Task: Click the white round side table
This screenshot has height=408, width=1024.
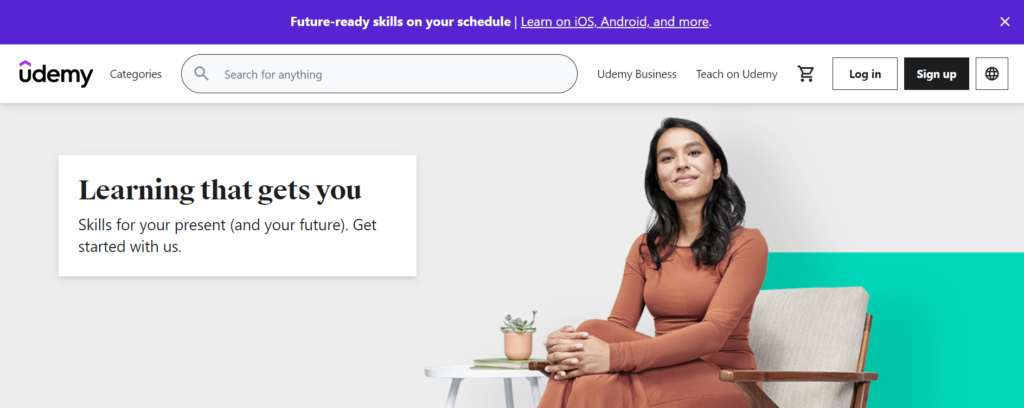Action: coord(483,386)
